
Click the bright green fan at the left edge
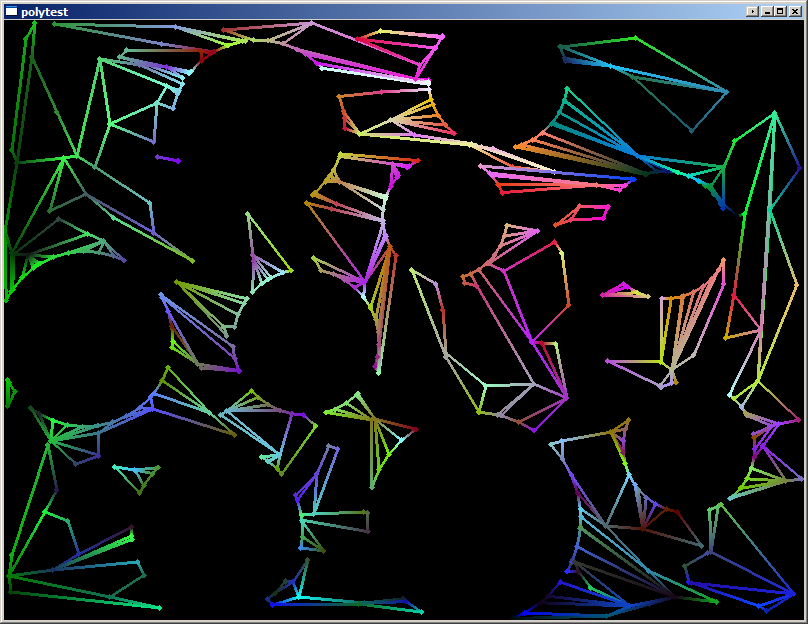tap(22, 262)
